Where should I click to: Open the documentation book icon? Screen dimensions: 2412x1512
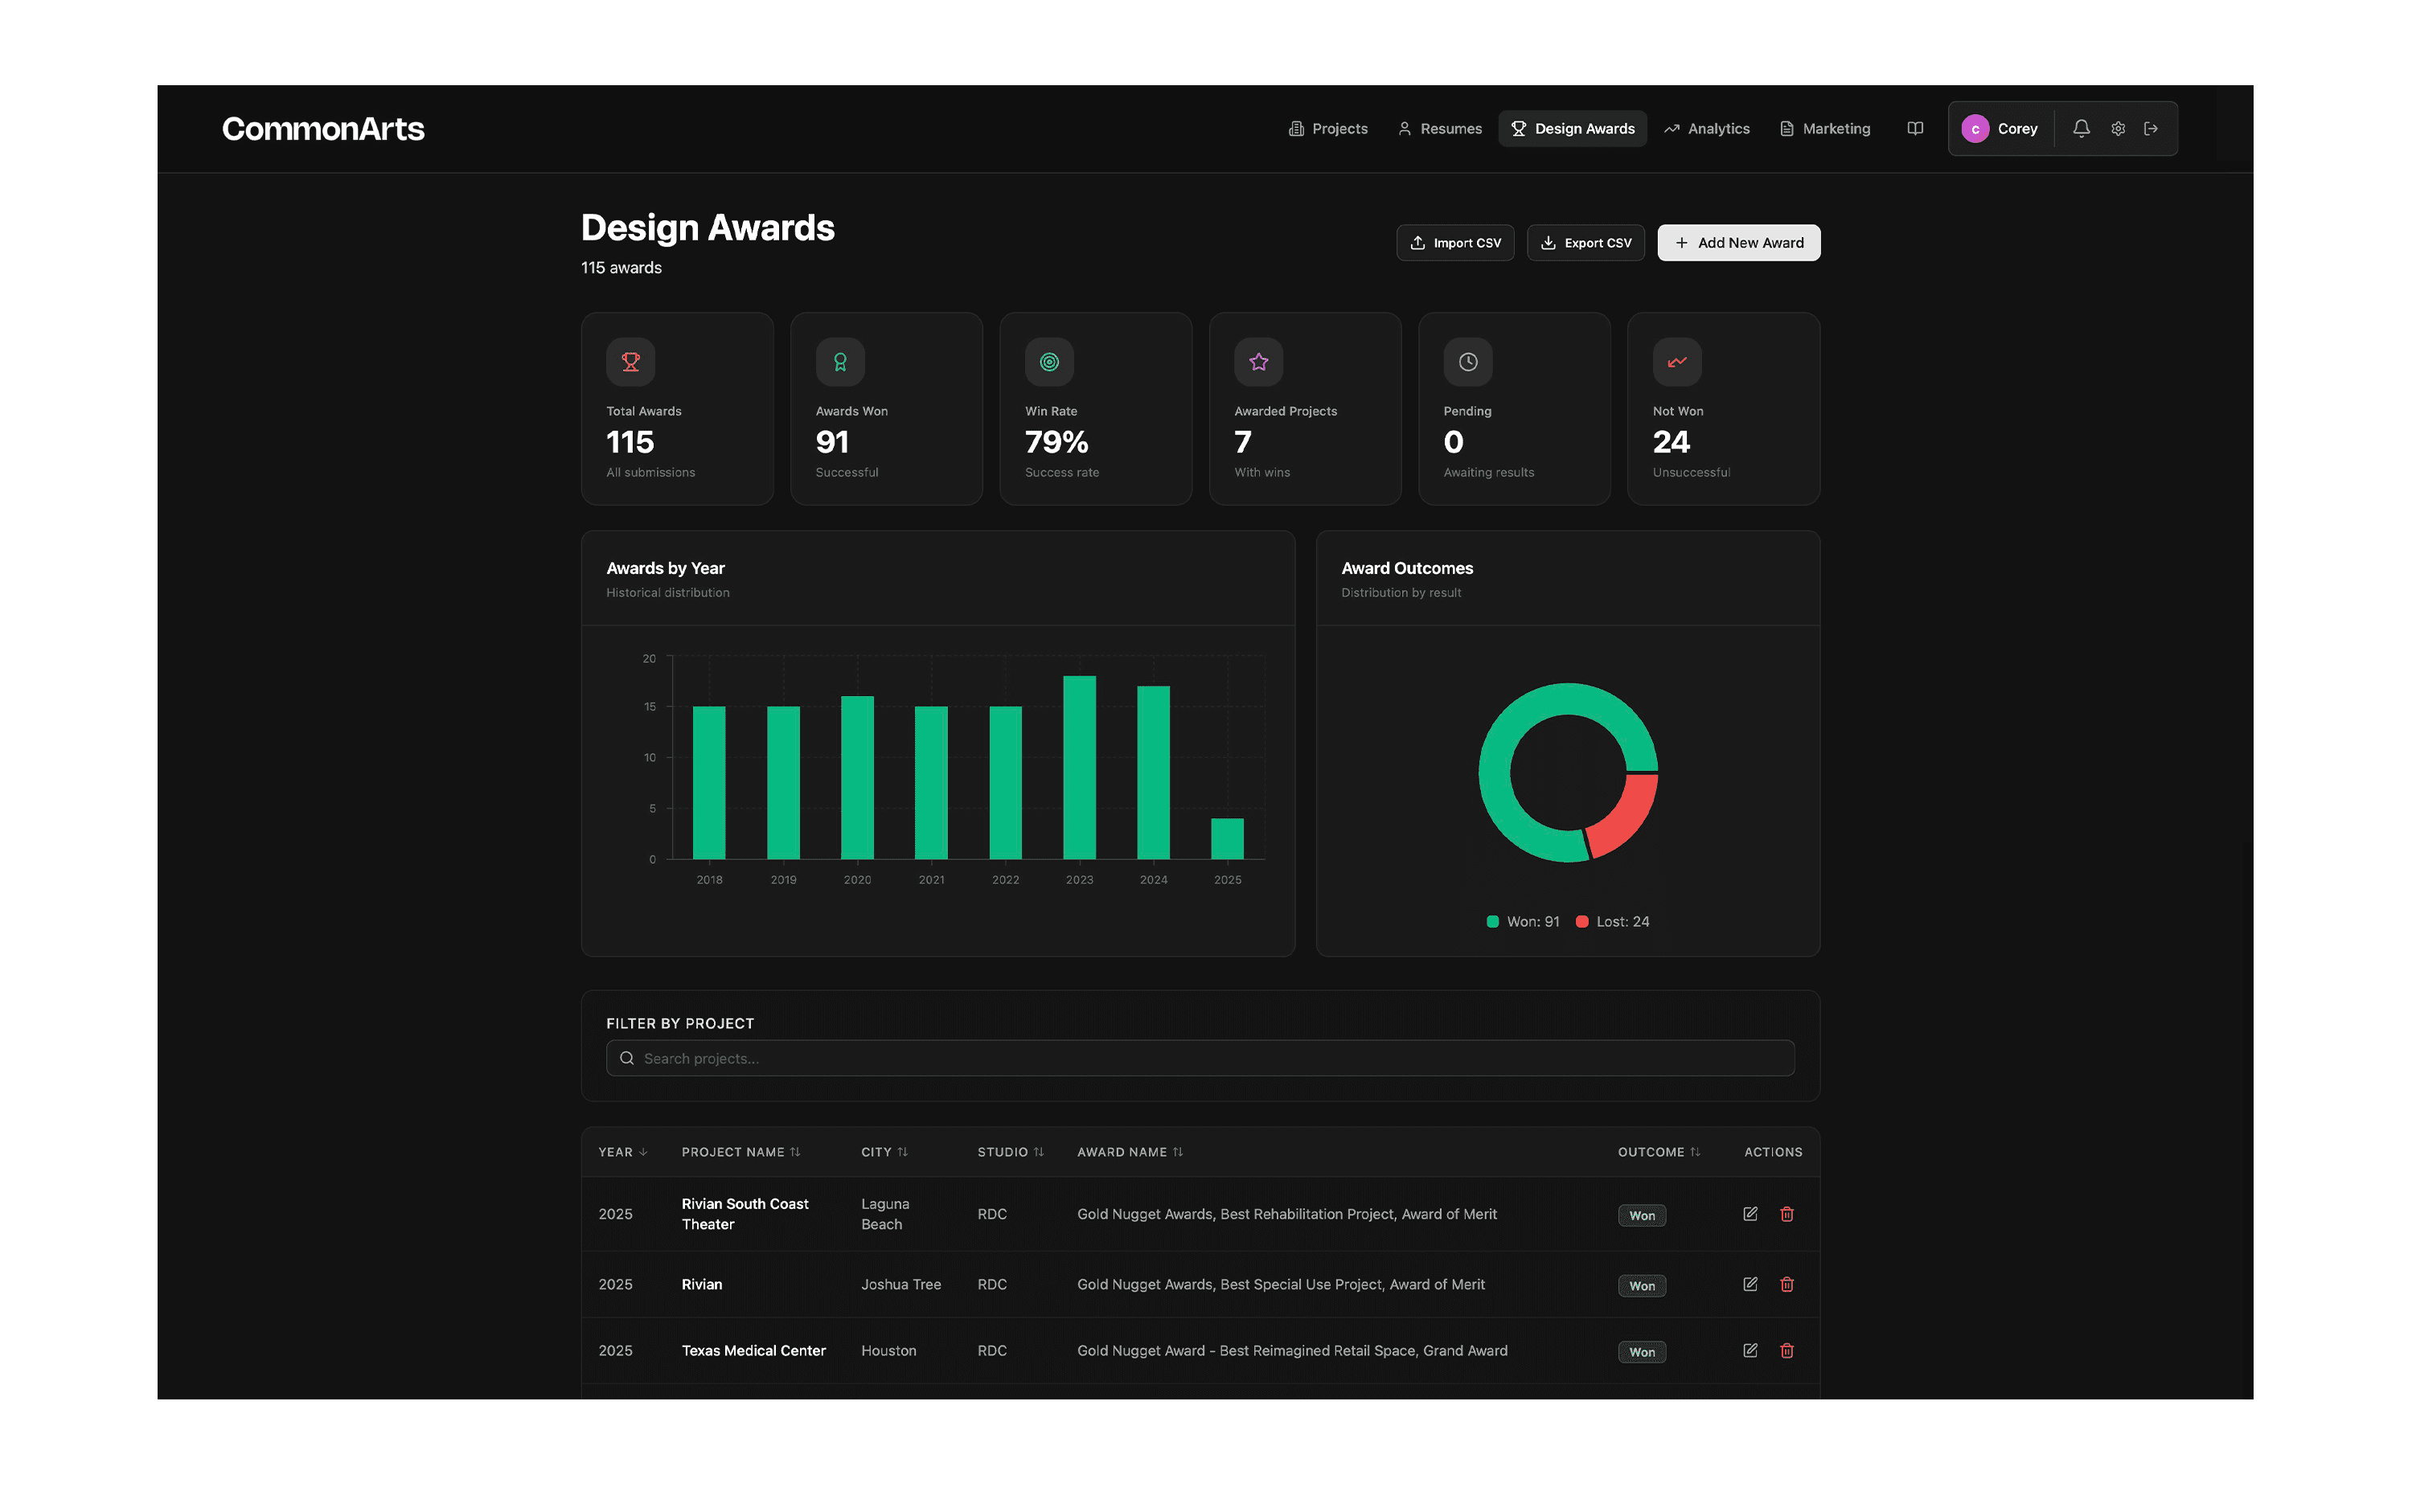click(x=1914, y=129)
